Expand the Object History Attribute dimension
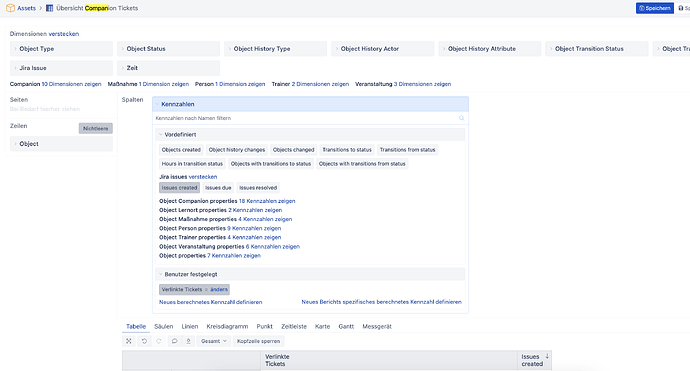Viewport: 690px width, 371px height. pyautogui.click(x=490, y=49)
